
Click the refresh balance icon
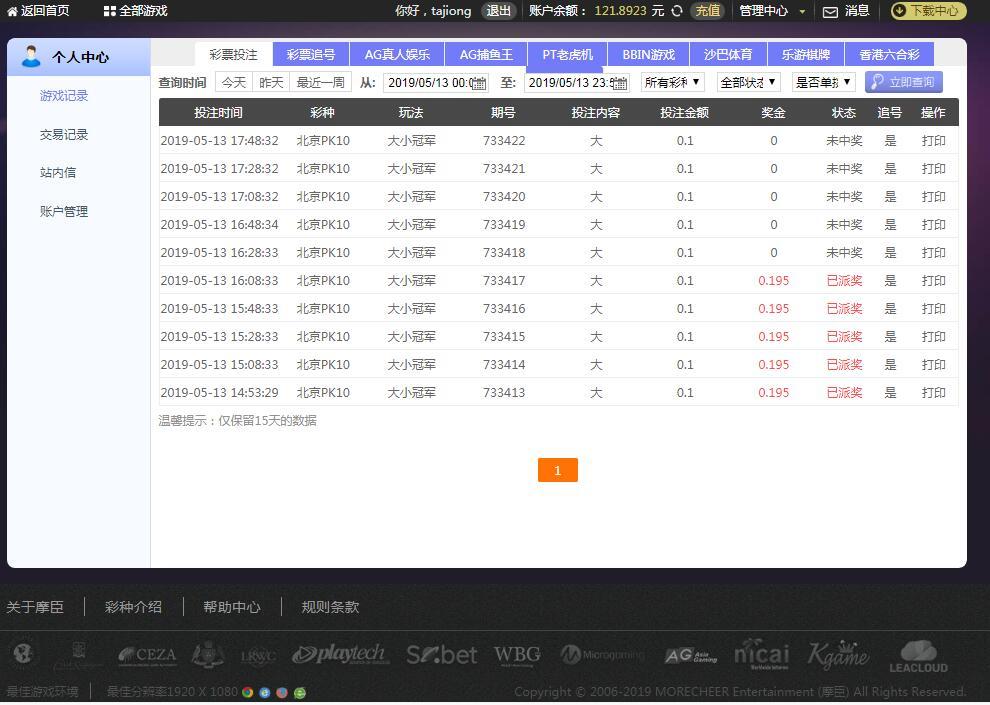coord(677,11)
